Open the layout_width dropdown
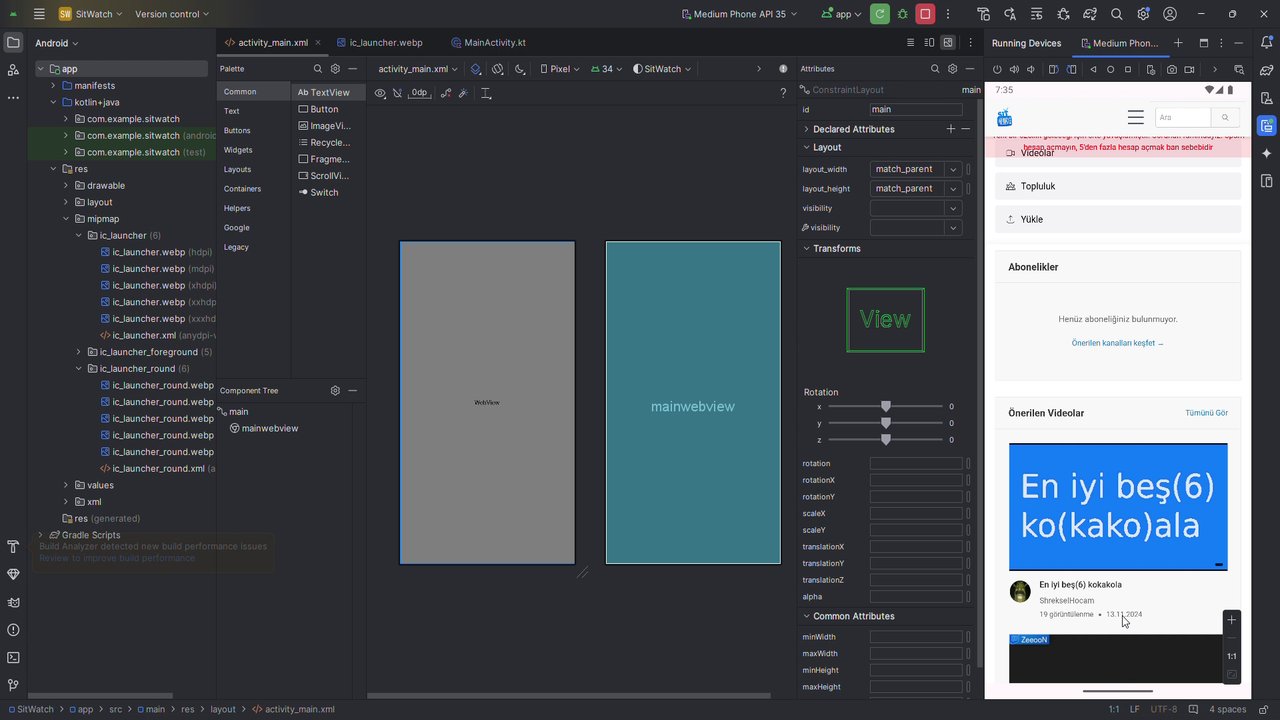The height and width of the screenshot is (720, 1280). point(953,169)
